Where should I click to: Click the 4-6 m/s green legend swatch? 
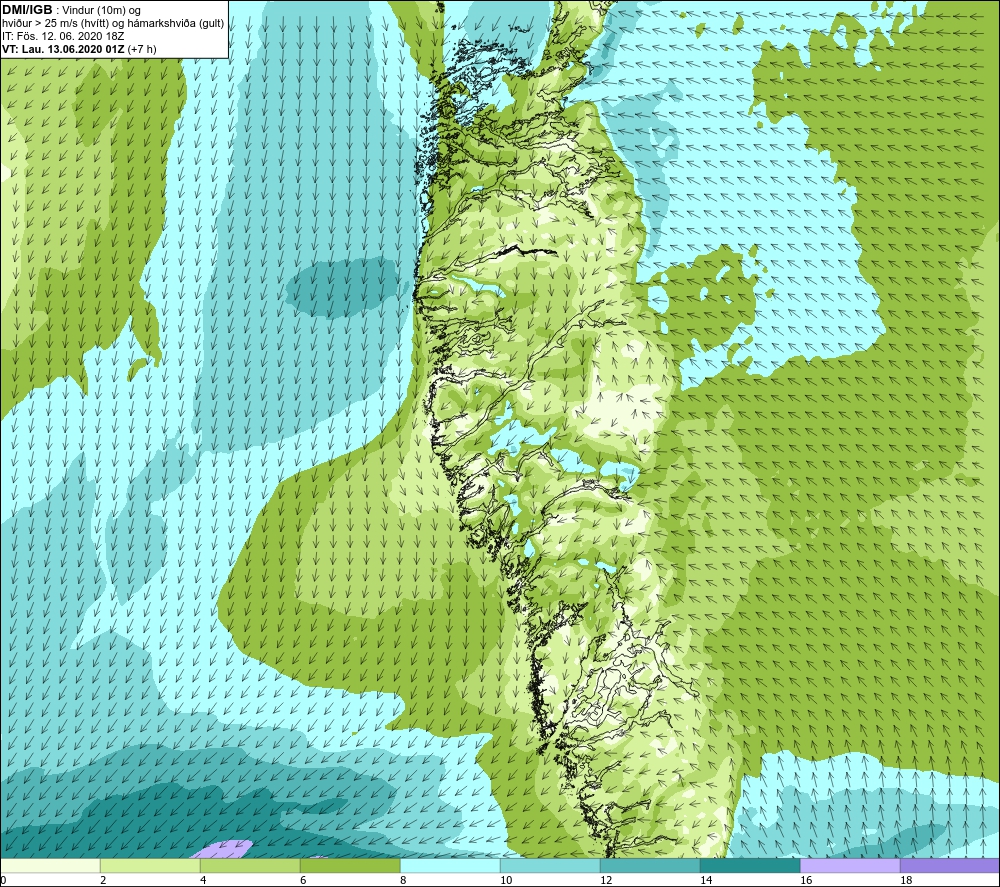250,866
